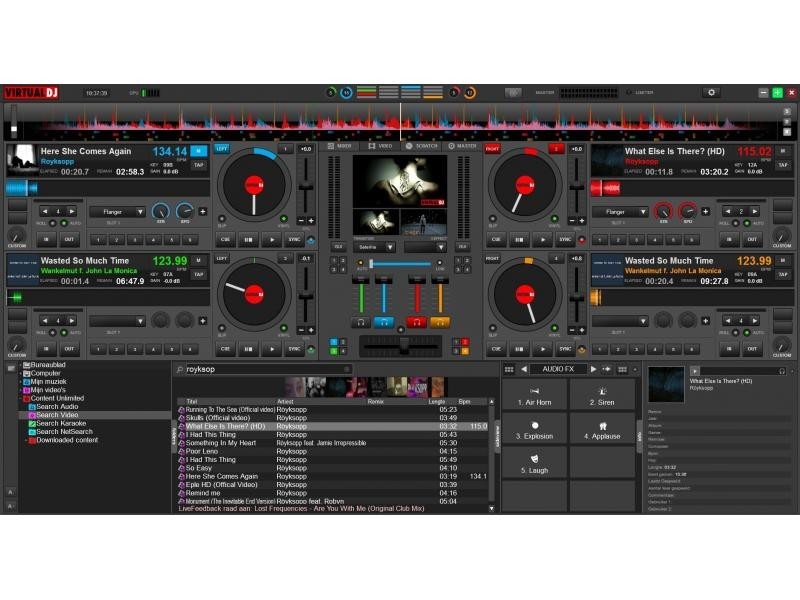This screenshot has height=600, width=800.
Task: Click the green channel headphone cue icon
Action: 361,322
